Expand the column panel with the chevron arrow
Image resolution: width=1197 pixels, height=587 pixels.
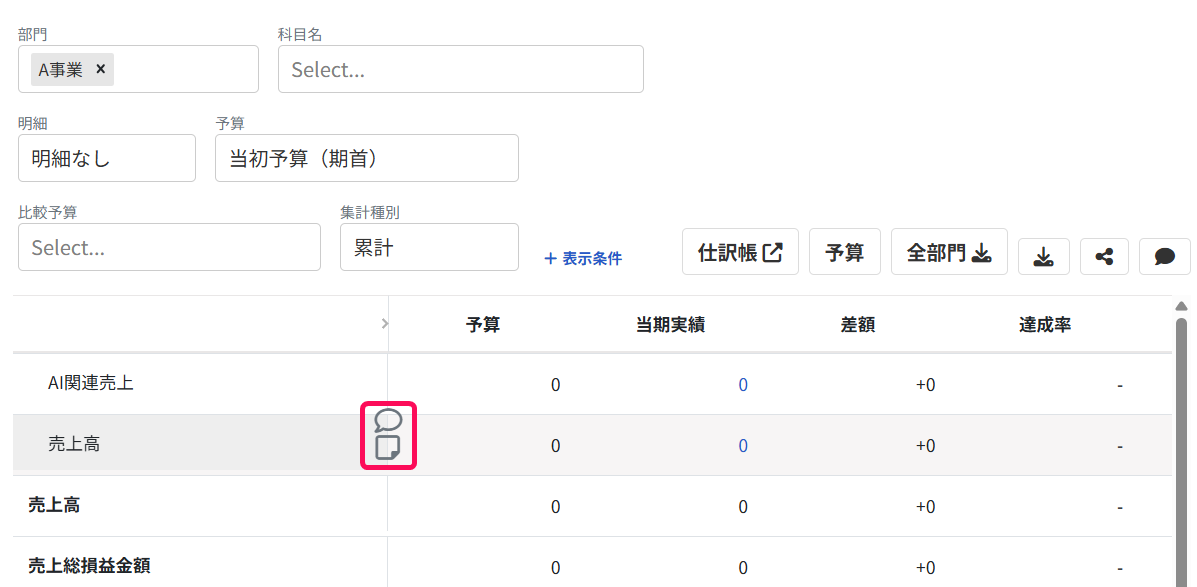tap(384, 324)
